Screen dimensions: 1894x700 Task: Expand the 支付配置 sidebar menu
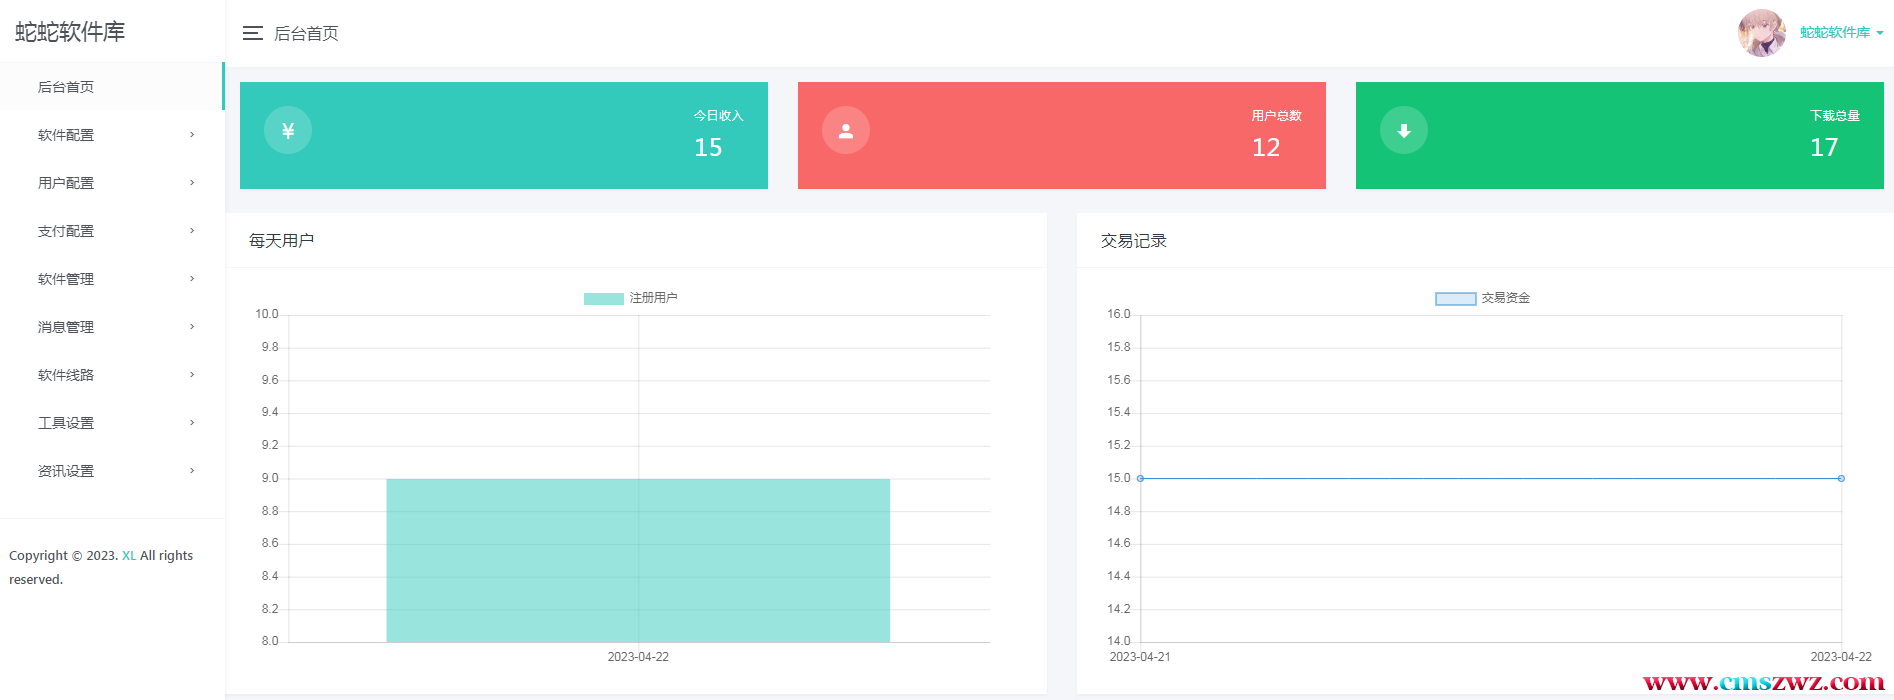coord(66,231)
